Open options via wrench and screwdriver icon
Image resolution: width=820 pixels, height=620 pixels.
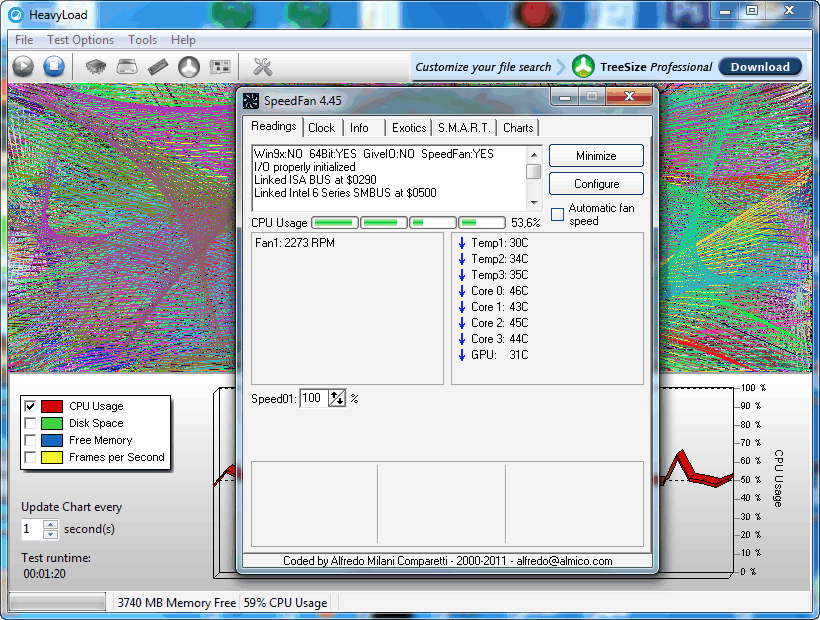(x=263, y=67)
